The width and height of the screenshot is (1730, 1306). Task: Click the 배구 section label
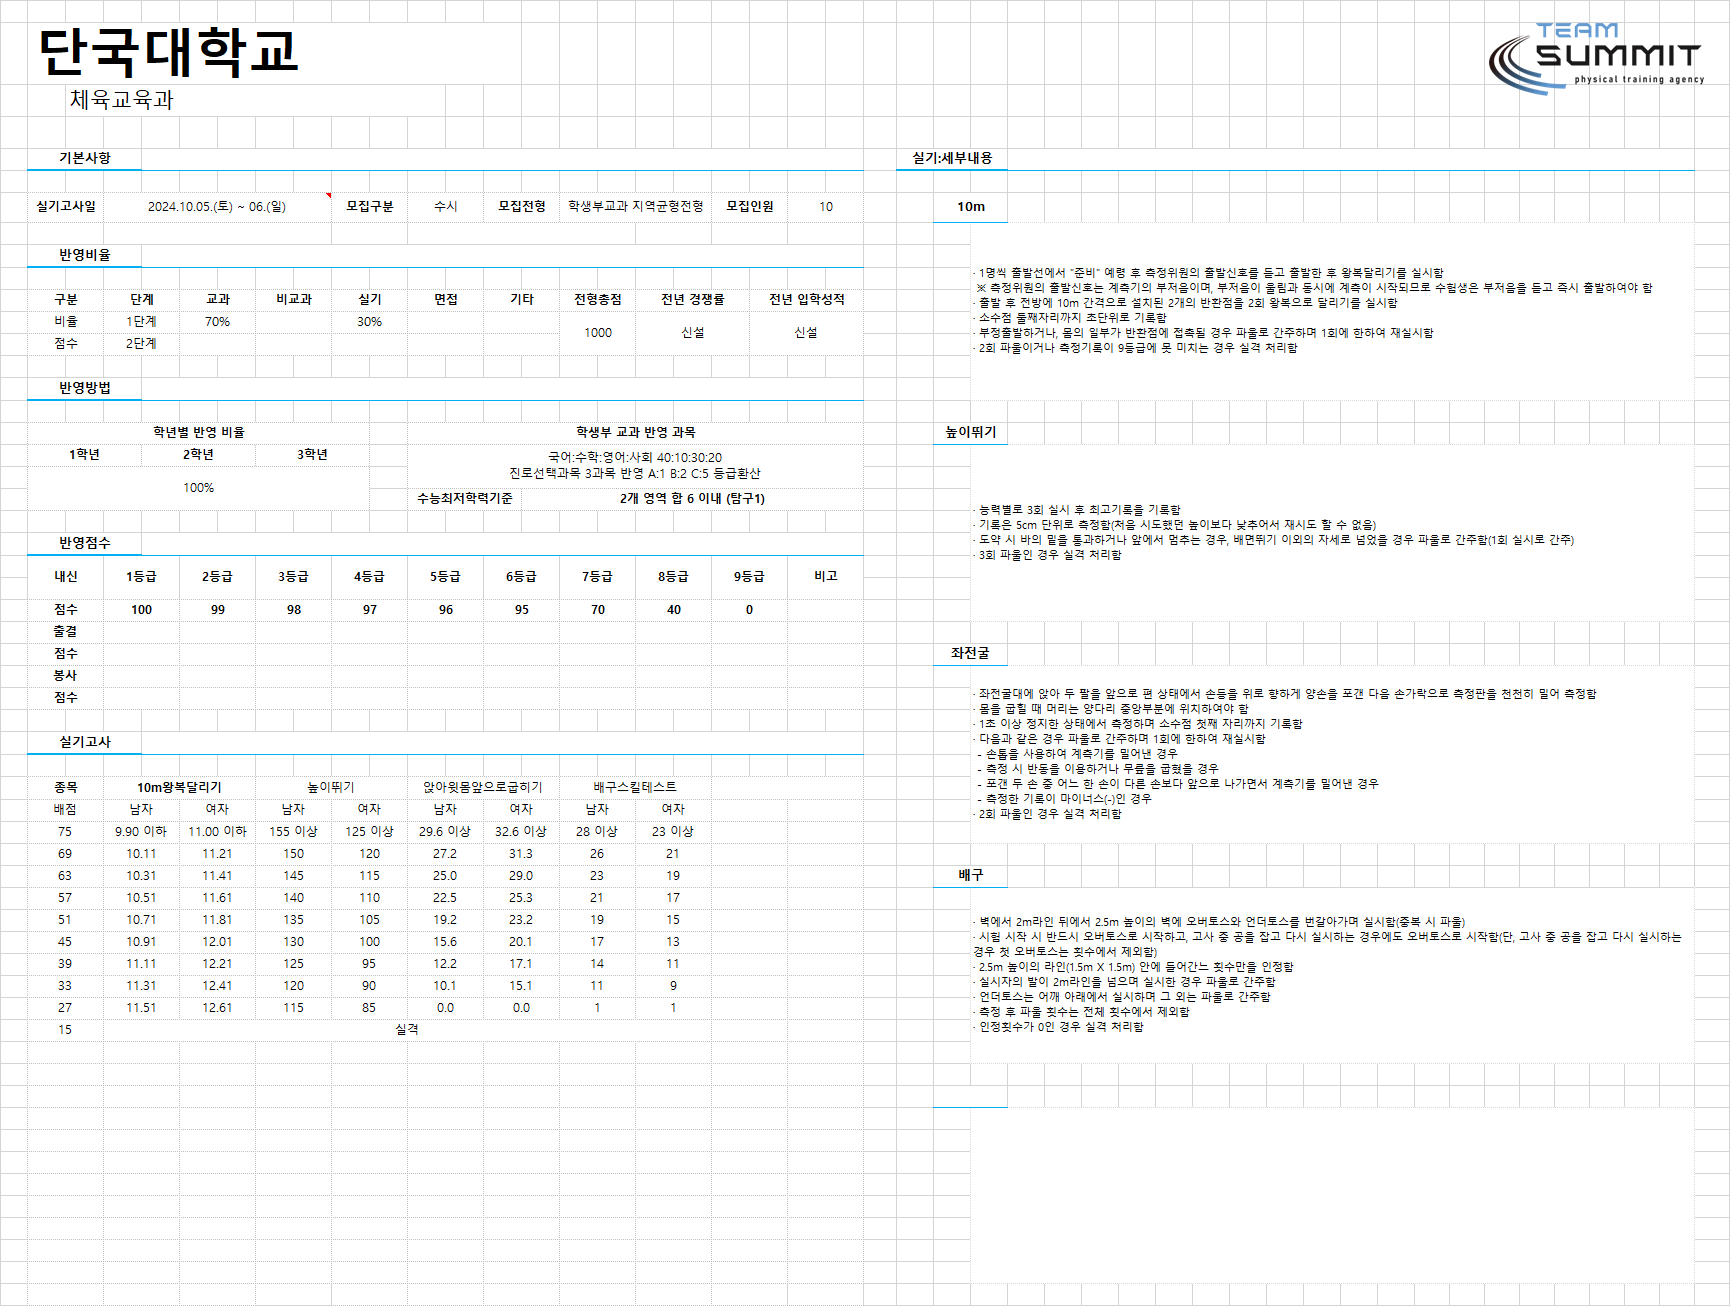click(x=970, y=875)
